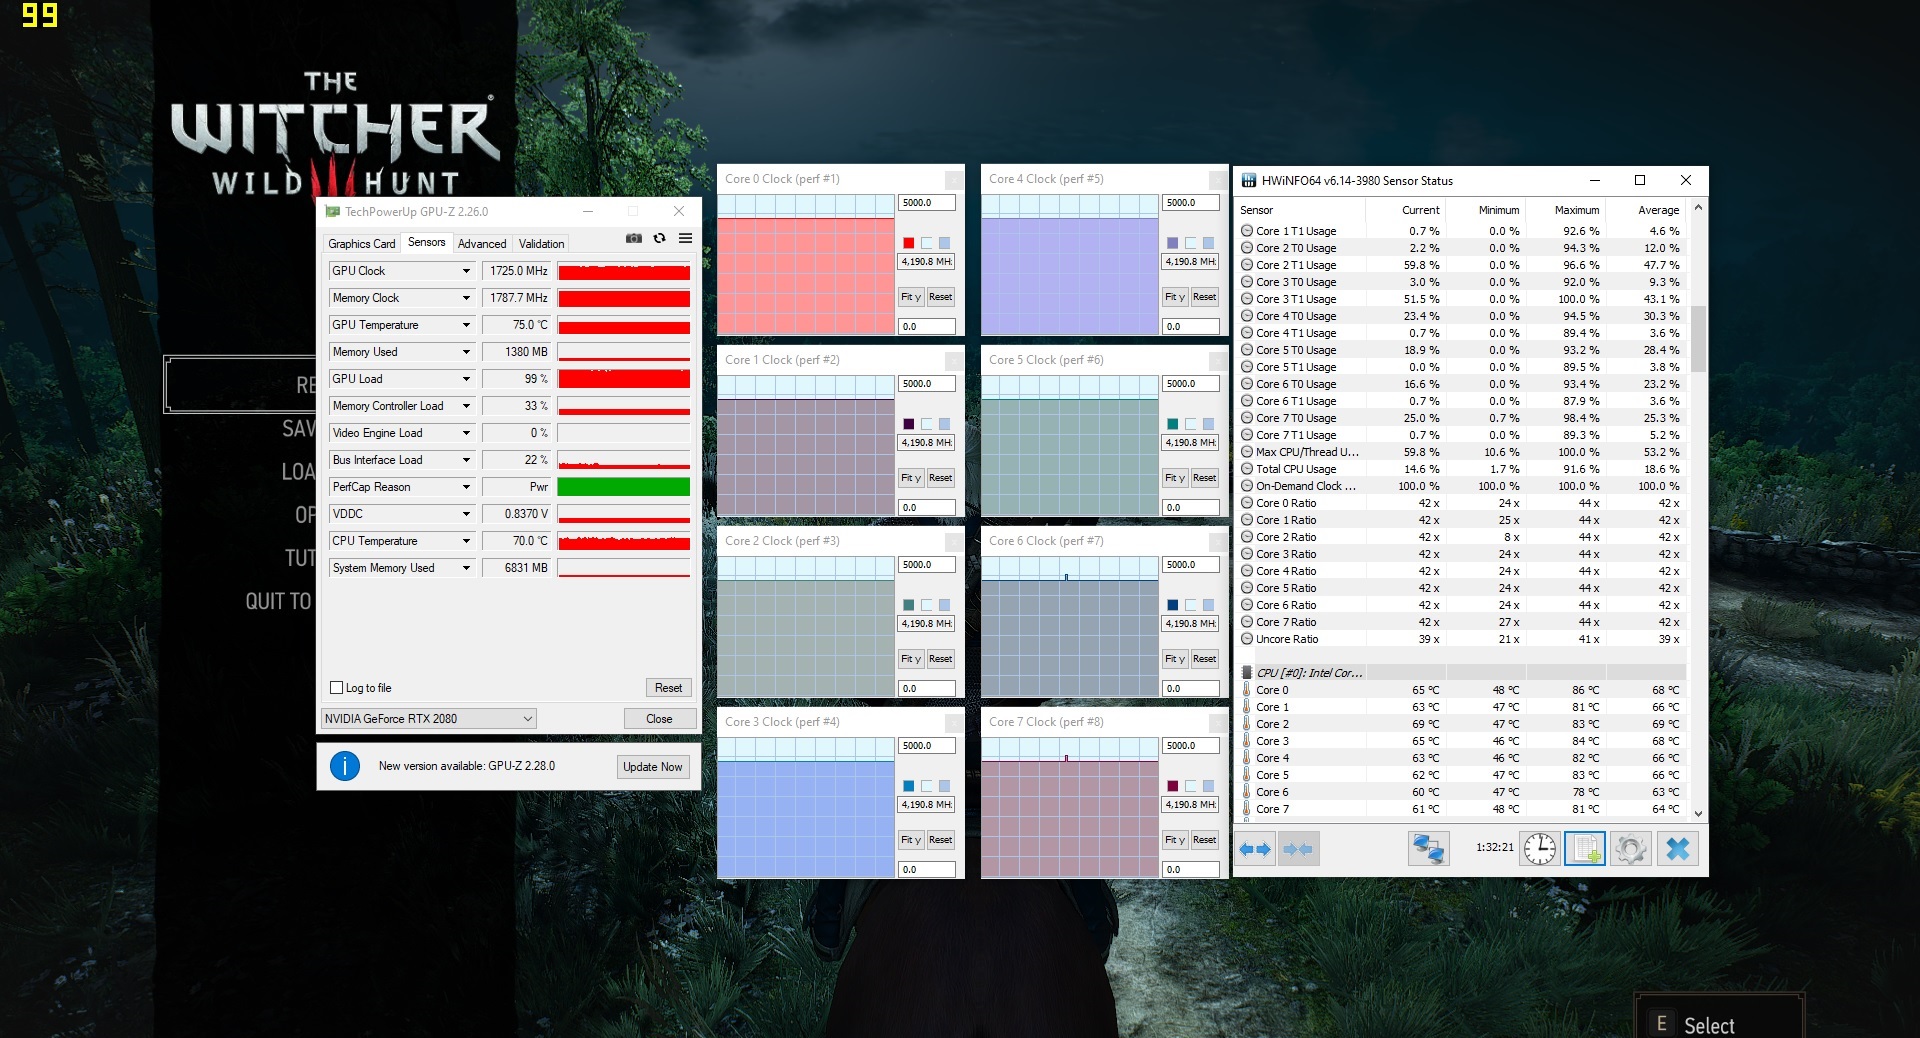Open the GPU Load sensor dropdown
1920x1038 pixels.
click(x=466, y=379)
